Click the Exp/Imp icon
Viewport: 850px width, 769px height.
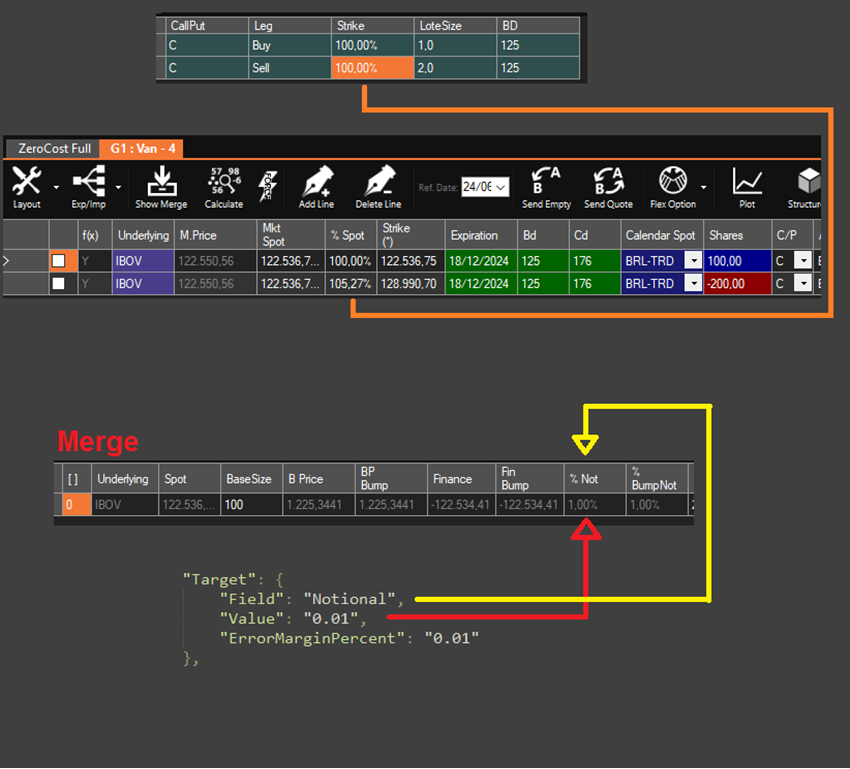click(88, 183)
